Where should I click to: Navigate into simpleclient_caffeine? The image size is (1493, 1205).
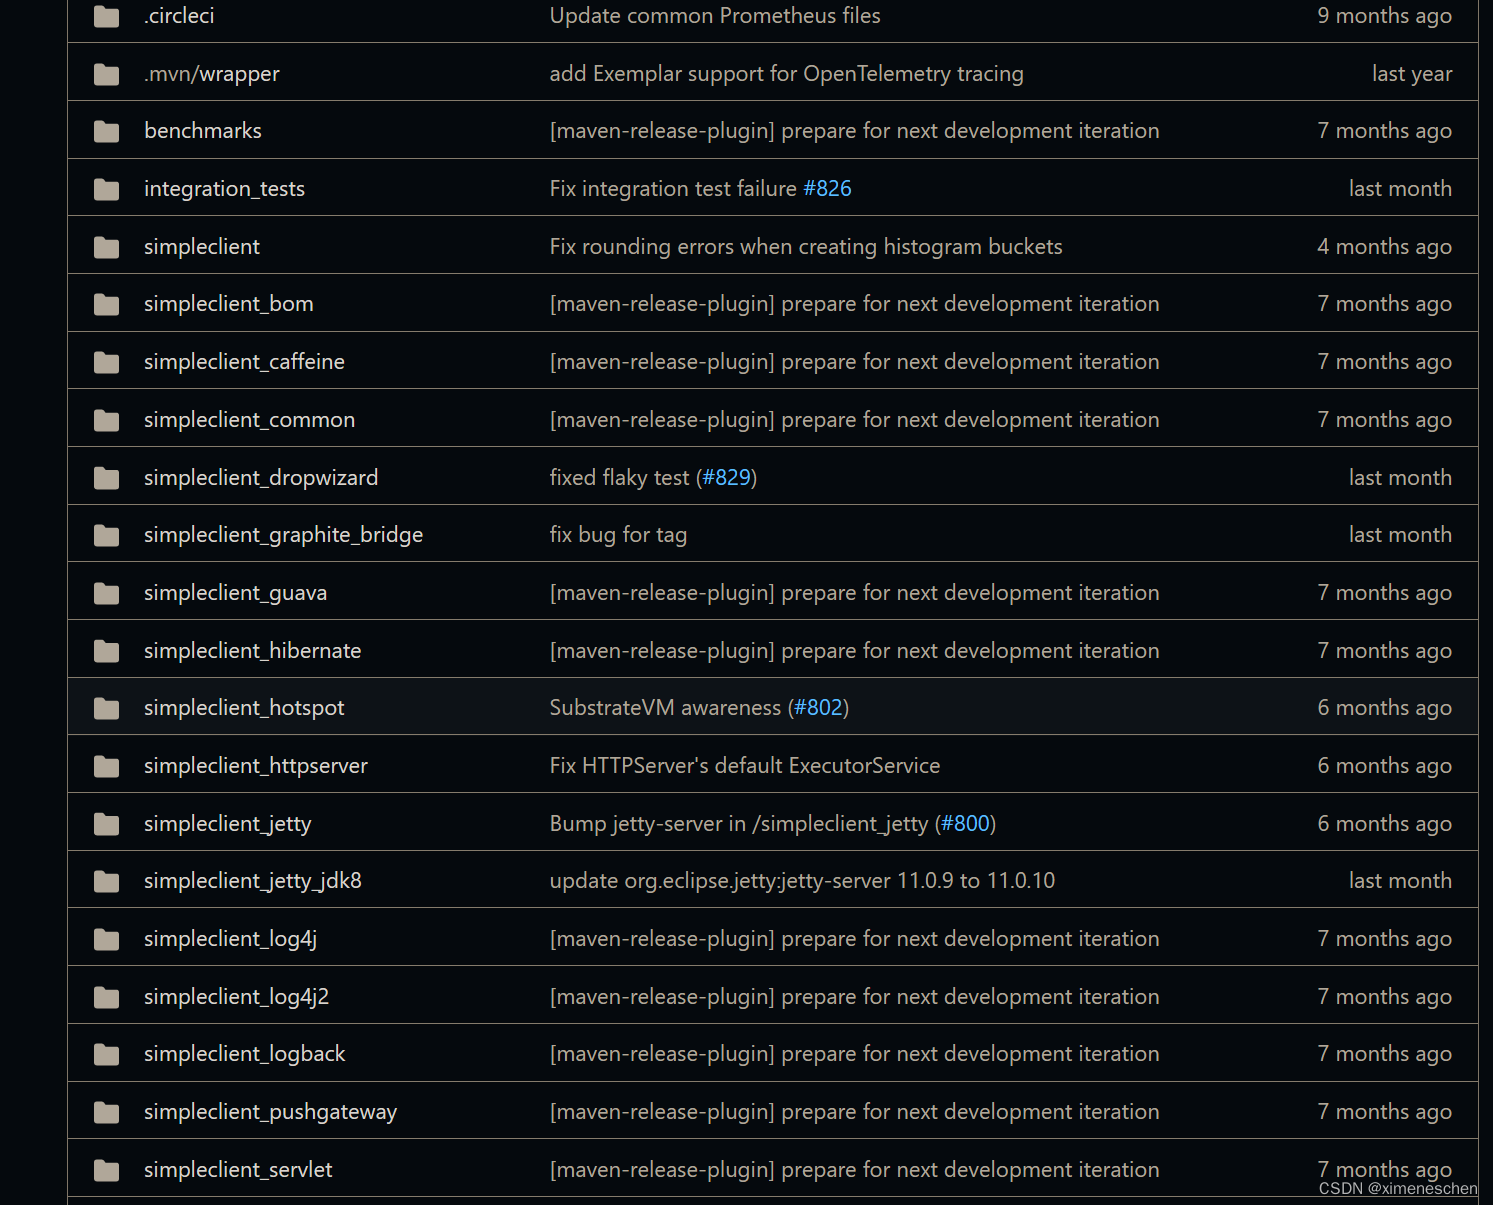pyautogui.click(x=244, y=362)
